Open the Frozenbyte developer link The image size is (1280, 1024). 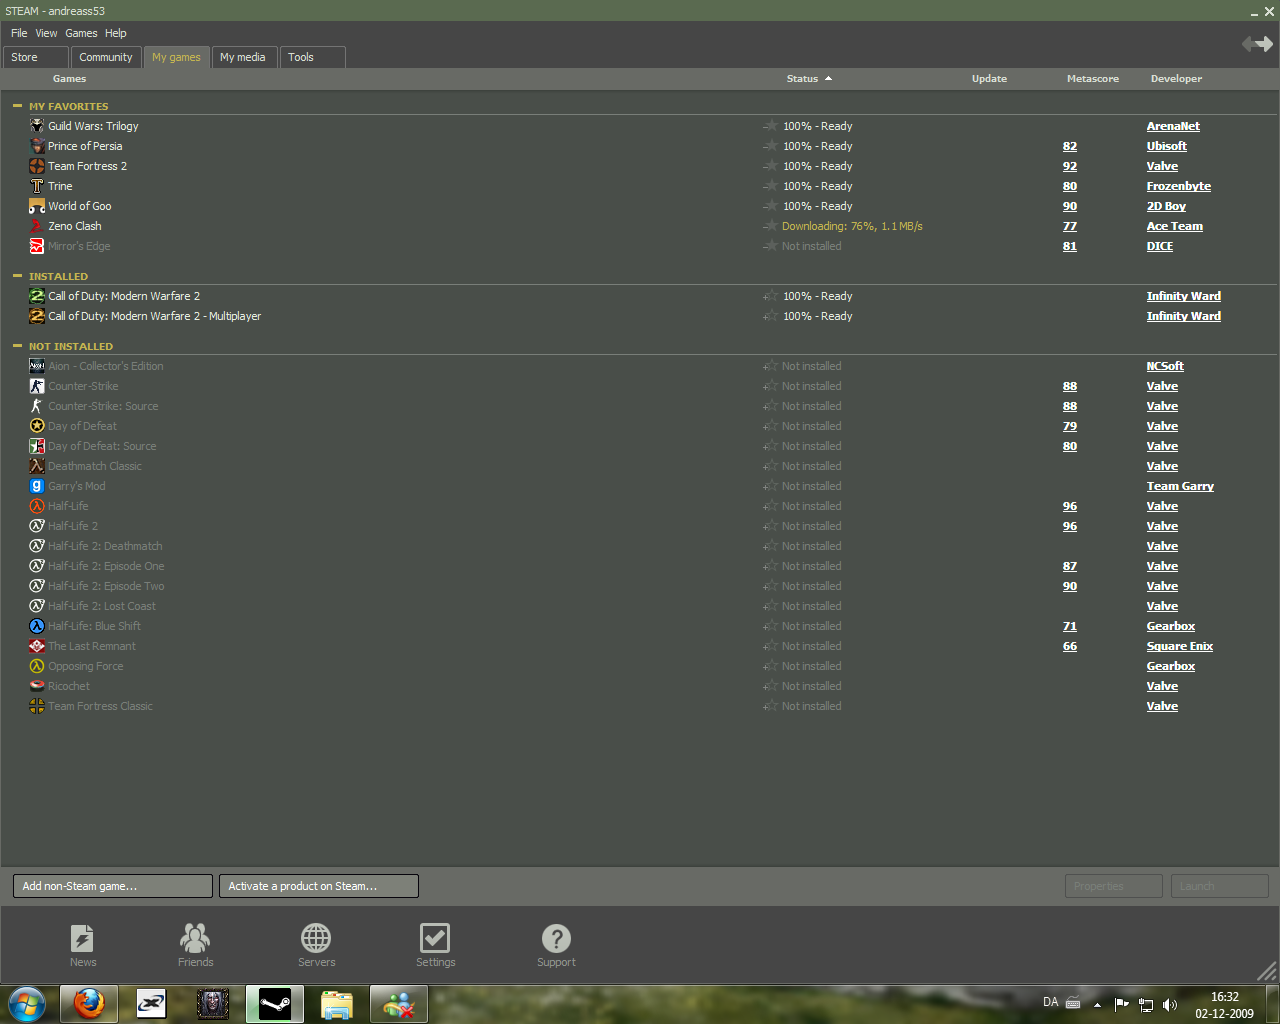tap(1178, 186)
